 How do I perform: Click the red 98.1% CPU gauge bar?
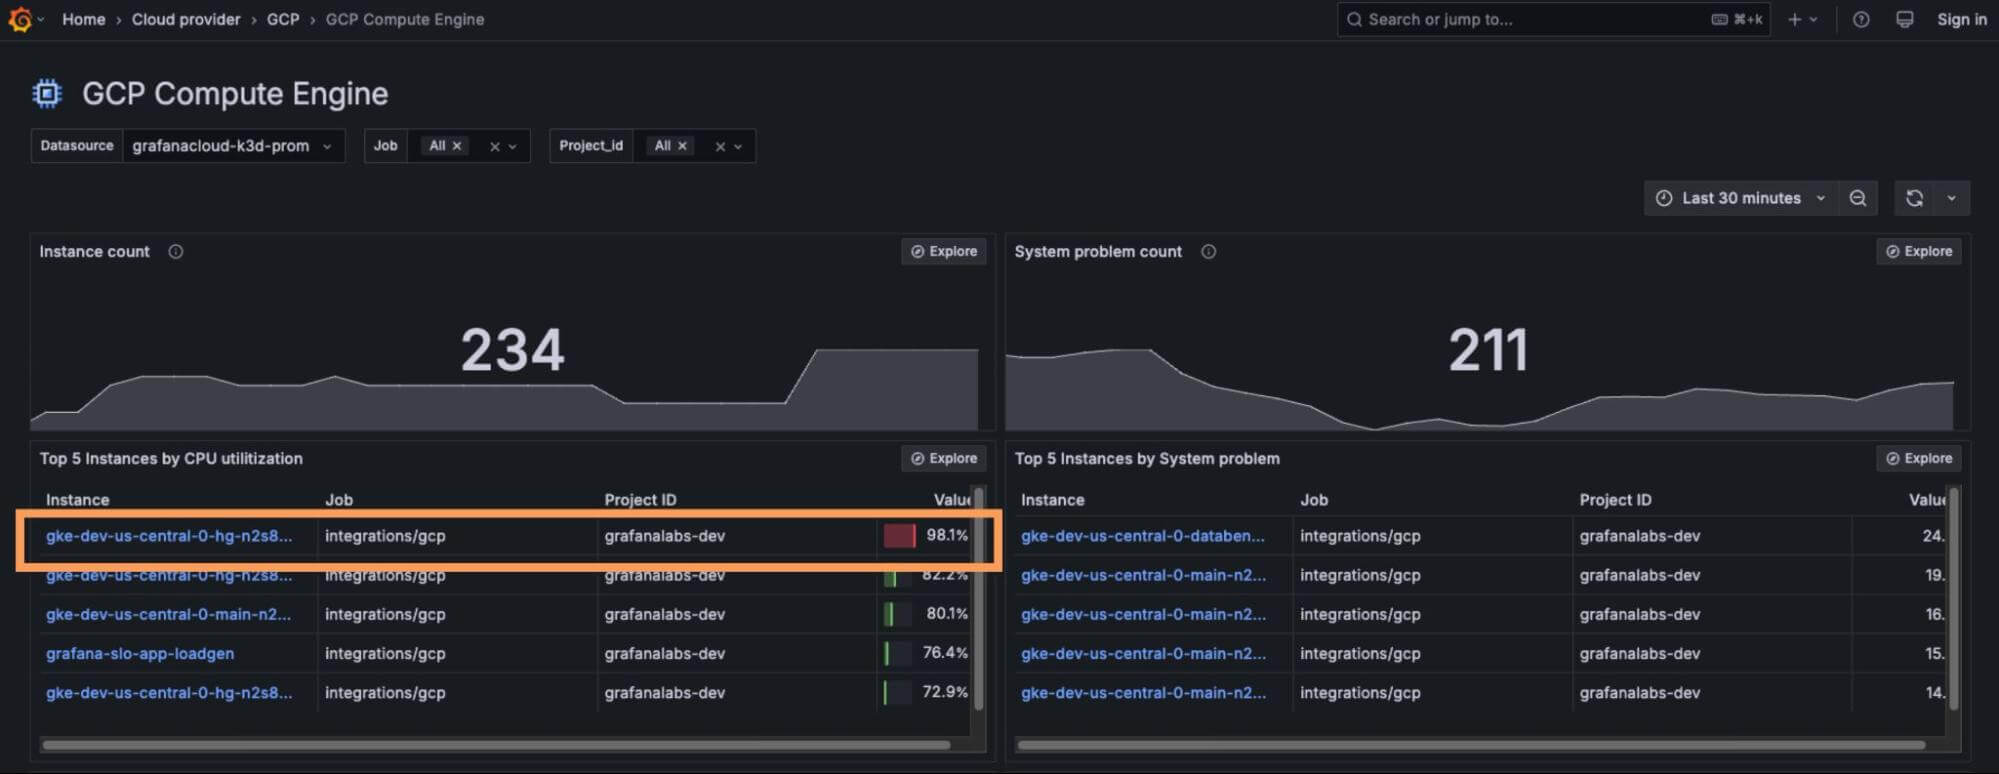pyautogui.click(x=899, y=536)
